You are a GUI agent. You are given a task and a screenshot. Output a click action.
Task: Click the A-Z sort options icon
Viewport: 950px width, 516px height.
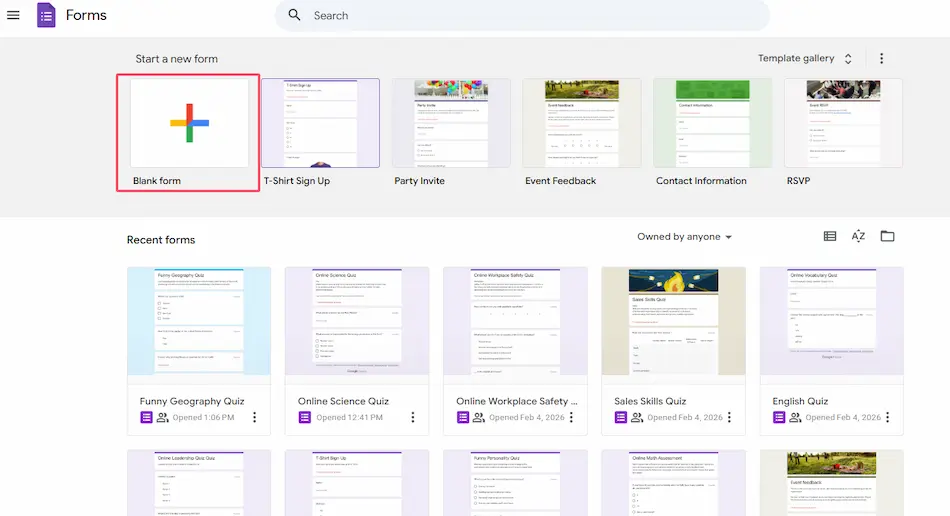[x=858, y=237]
